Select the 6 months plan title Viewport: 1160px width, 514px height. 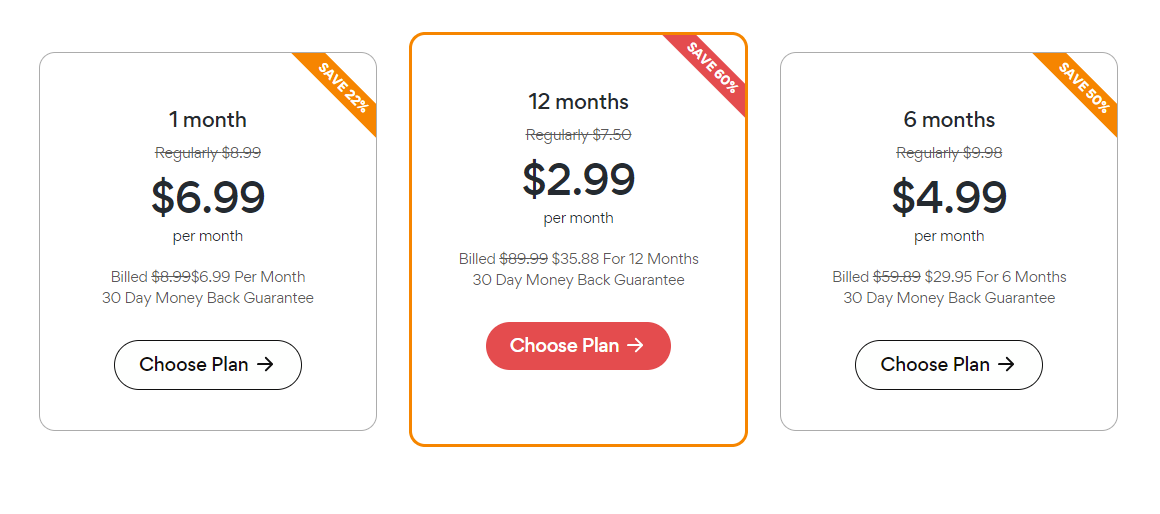click(x=949, y=120)
